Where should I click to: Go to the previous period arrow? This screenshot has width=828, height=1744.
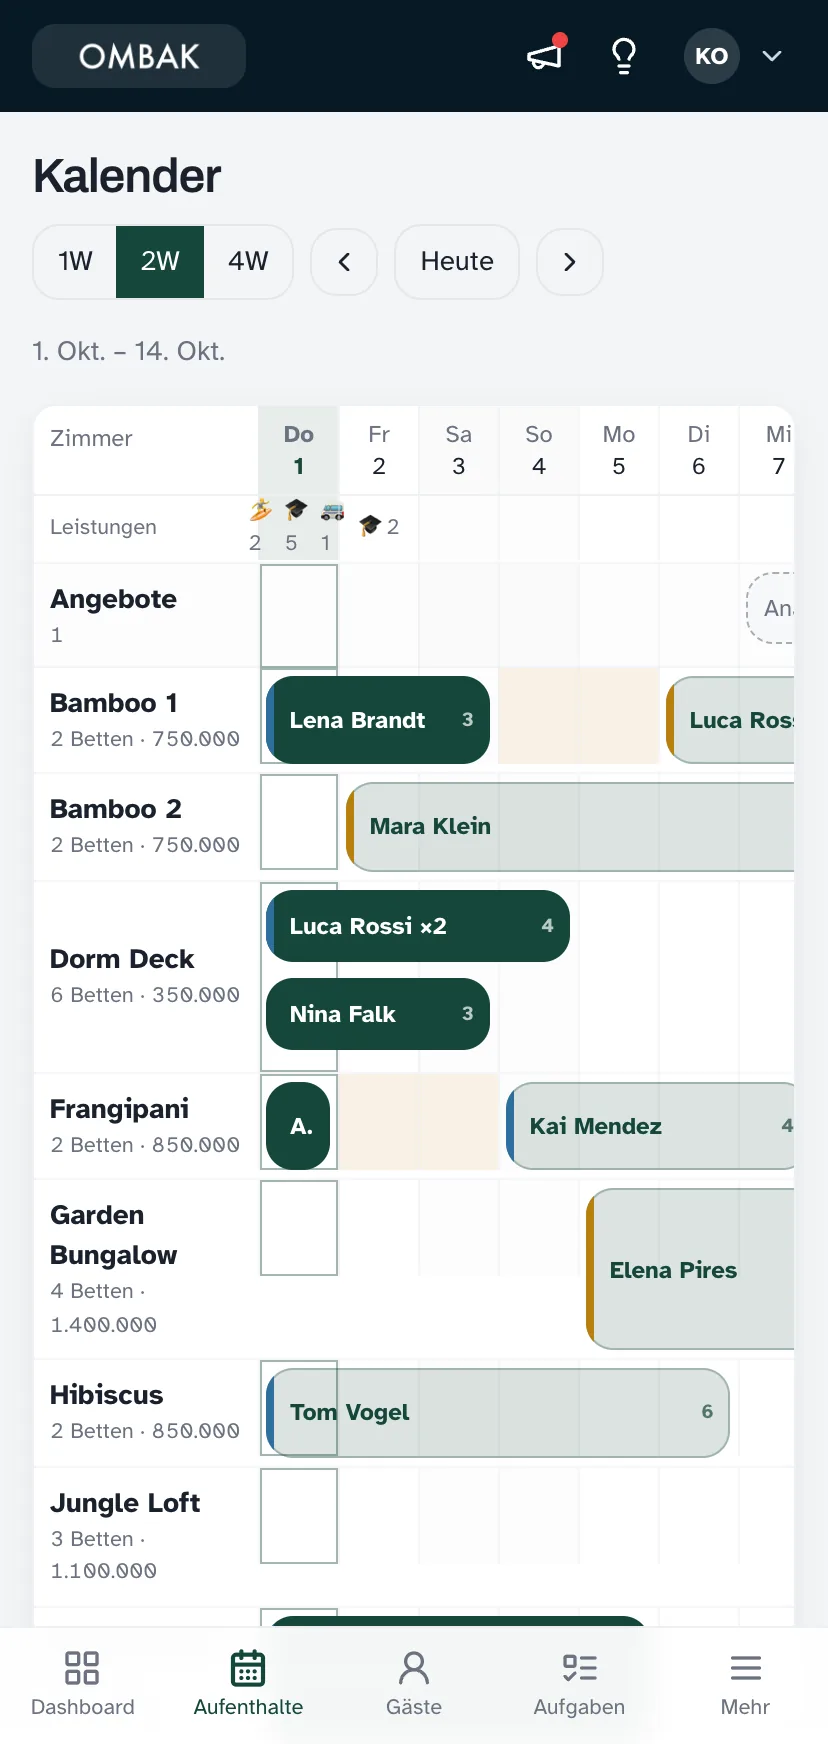(x=344, y=262)
